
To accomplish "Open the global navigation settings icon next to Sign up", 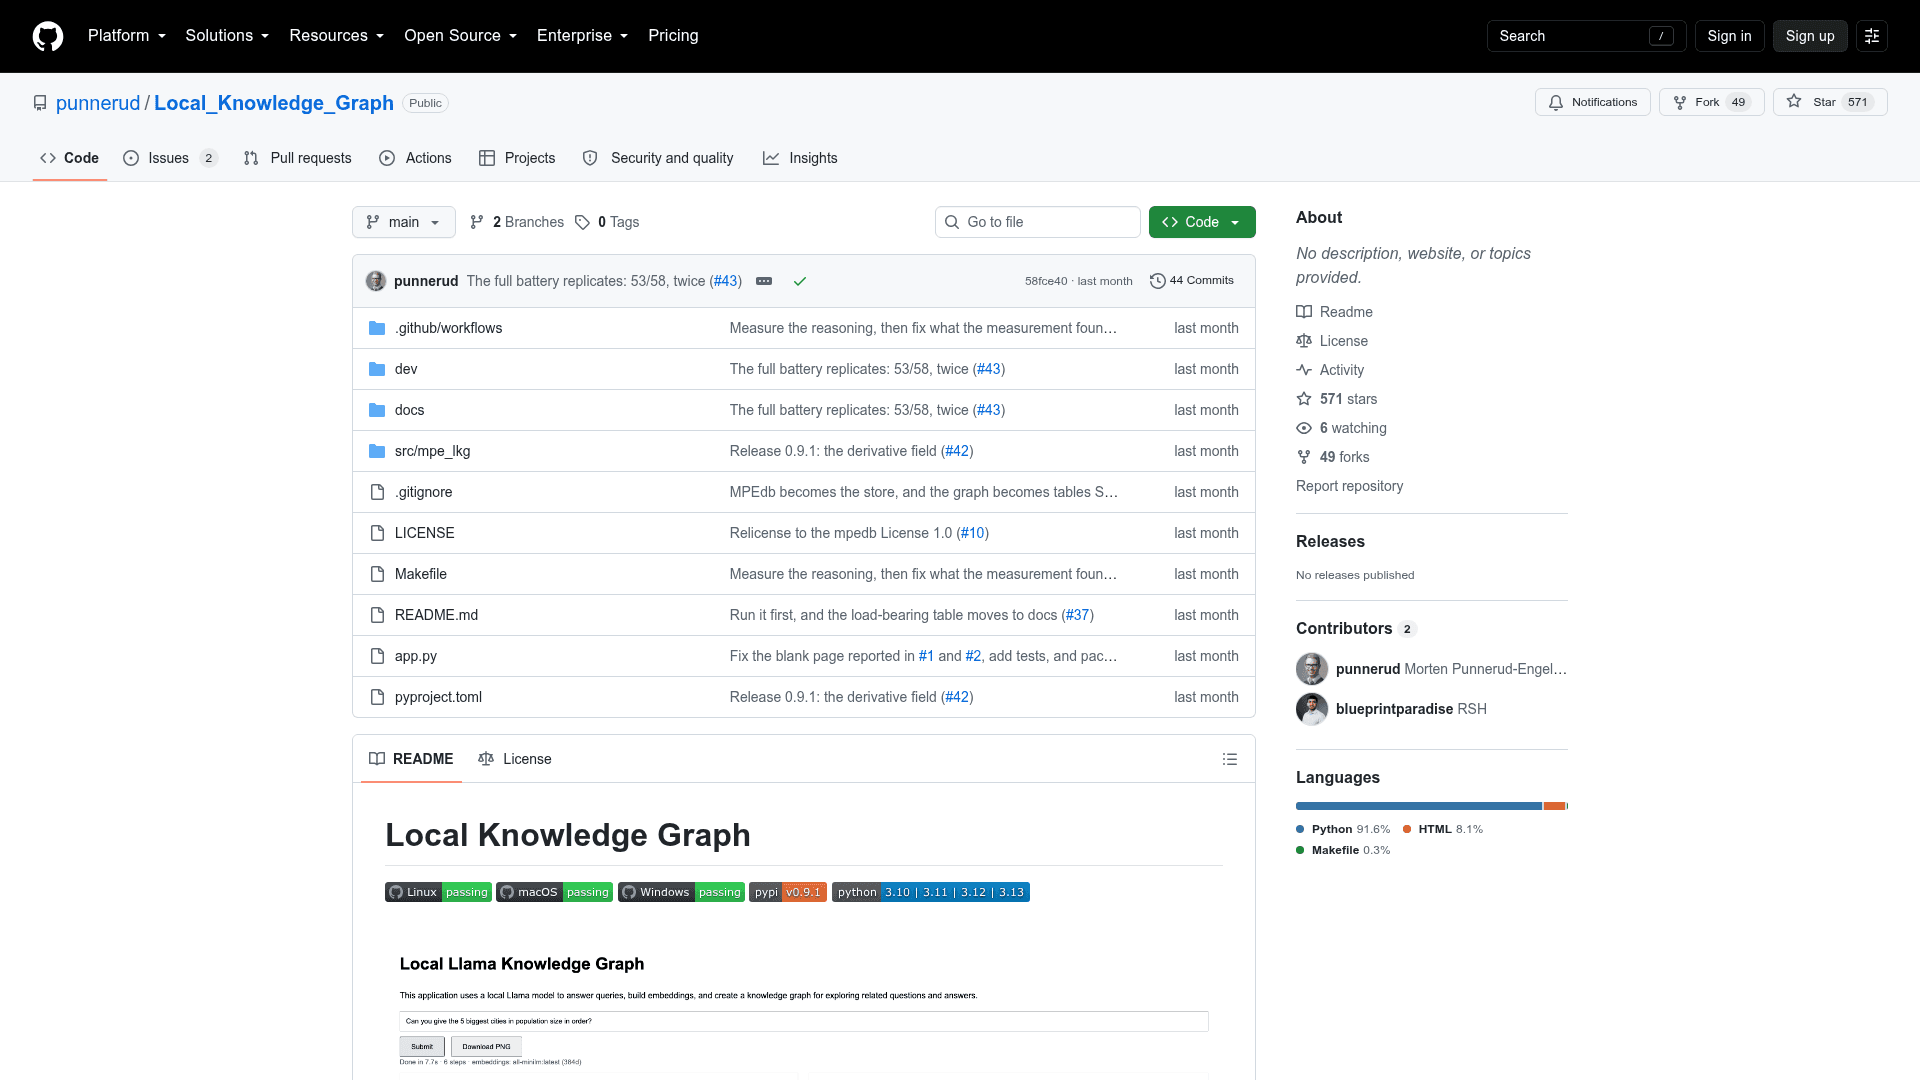I will tap(1871, 36).
